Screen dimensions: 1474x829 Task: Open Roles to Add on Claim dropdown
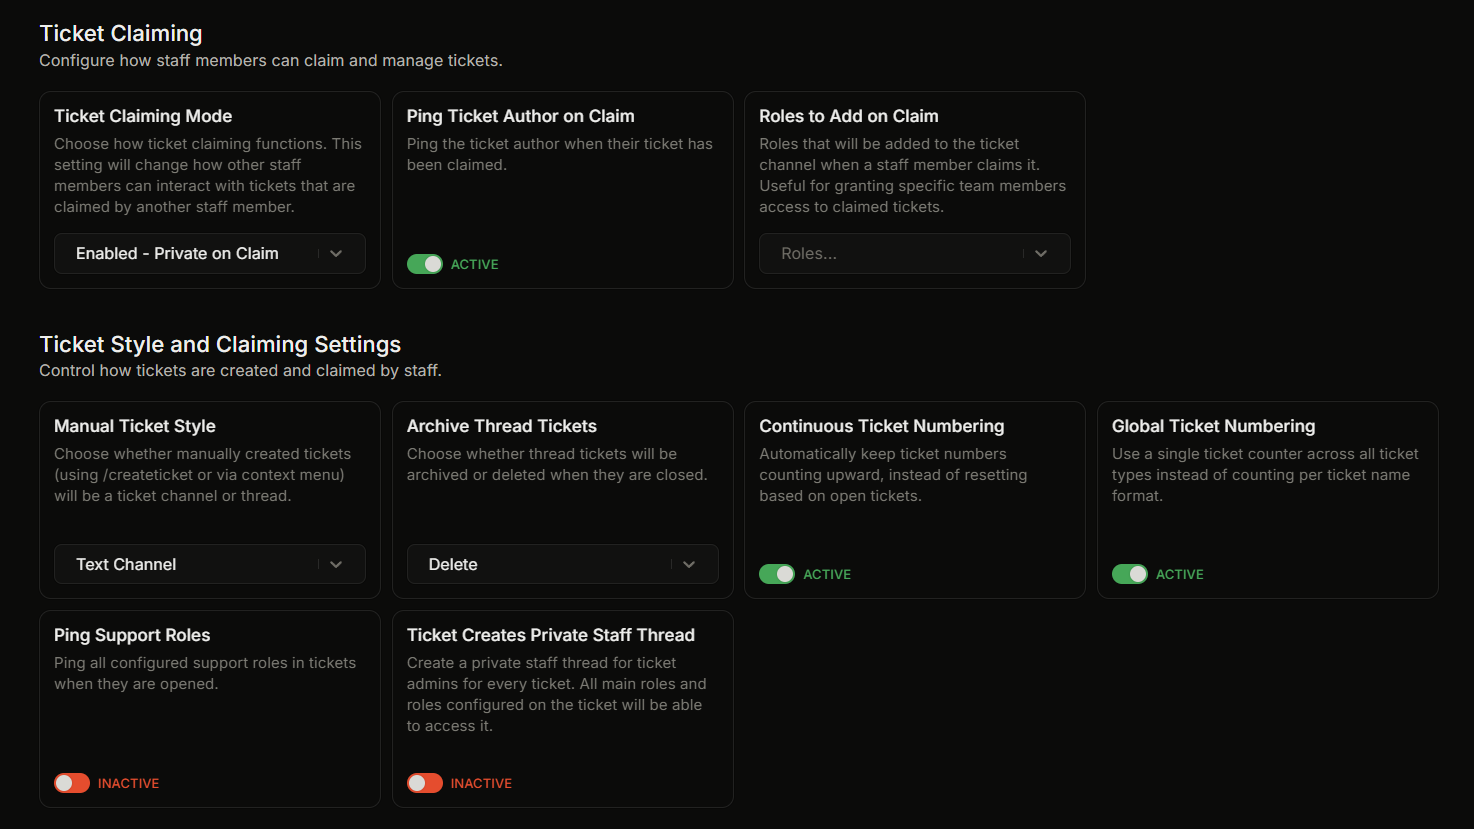click(915, 254)
